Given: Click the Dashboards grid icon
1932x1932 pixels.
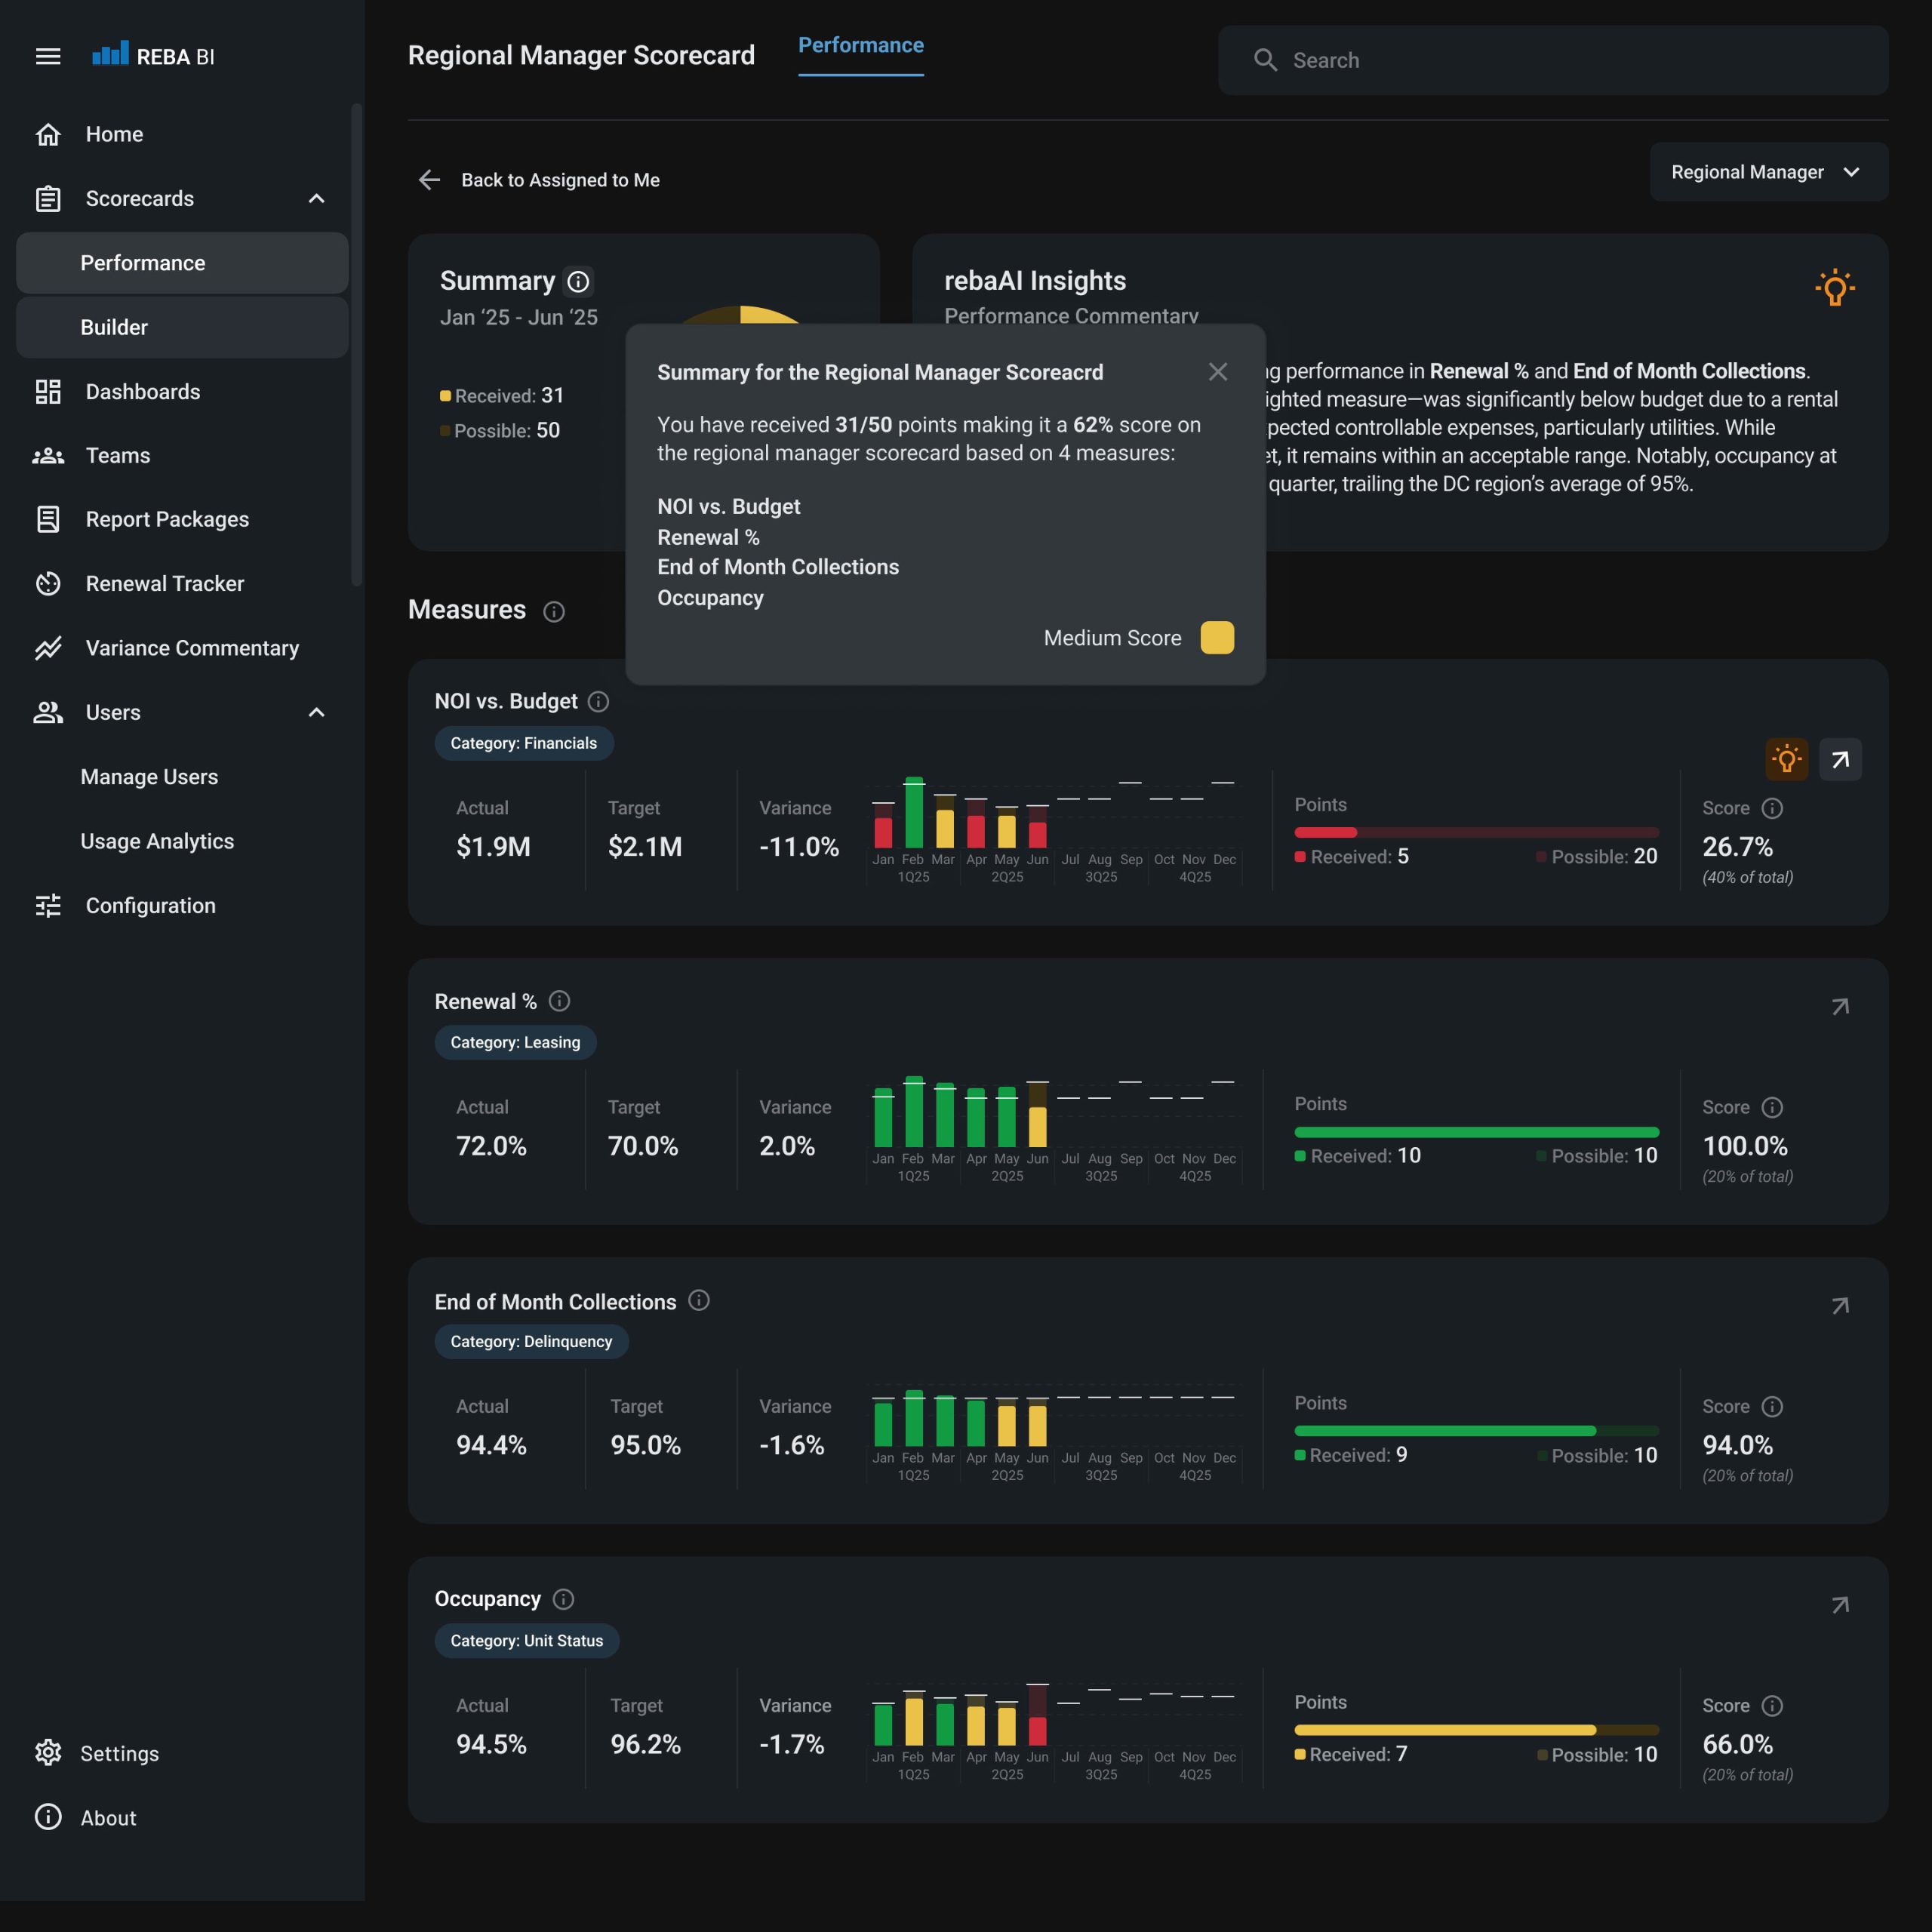Looking at the screenshot, I should click(x=48, y=392).
